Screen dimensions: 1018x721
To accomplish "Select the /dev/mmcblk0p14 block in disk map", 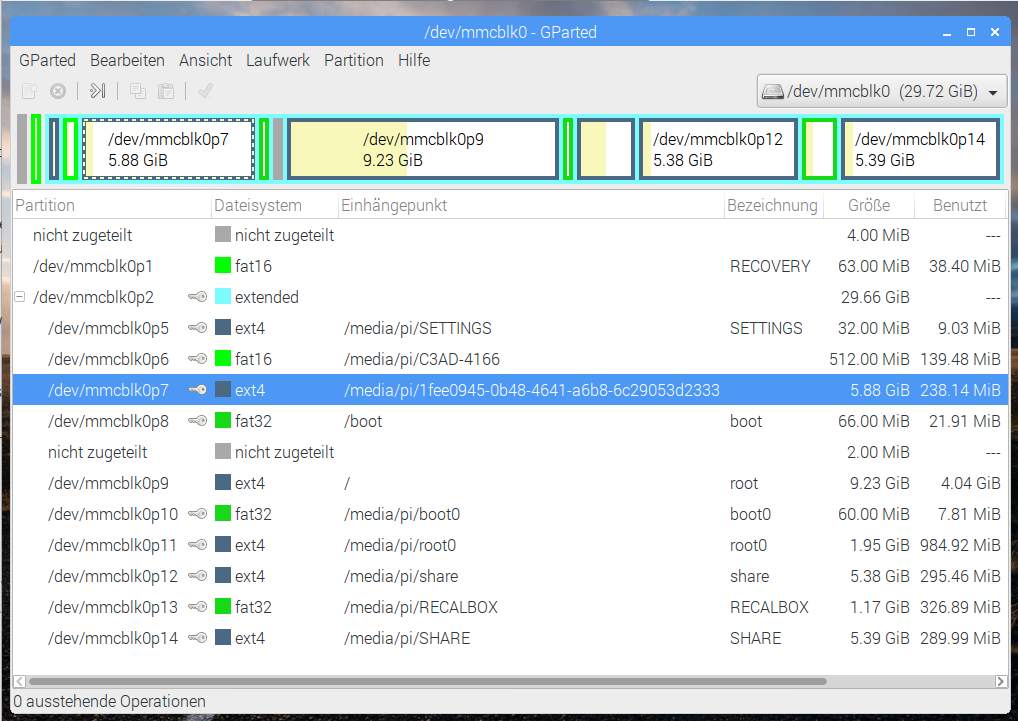I will pyautogui.click(x=919, y=149).
